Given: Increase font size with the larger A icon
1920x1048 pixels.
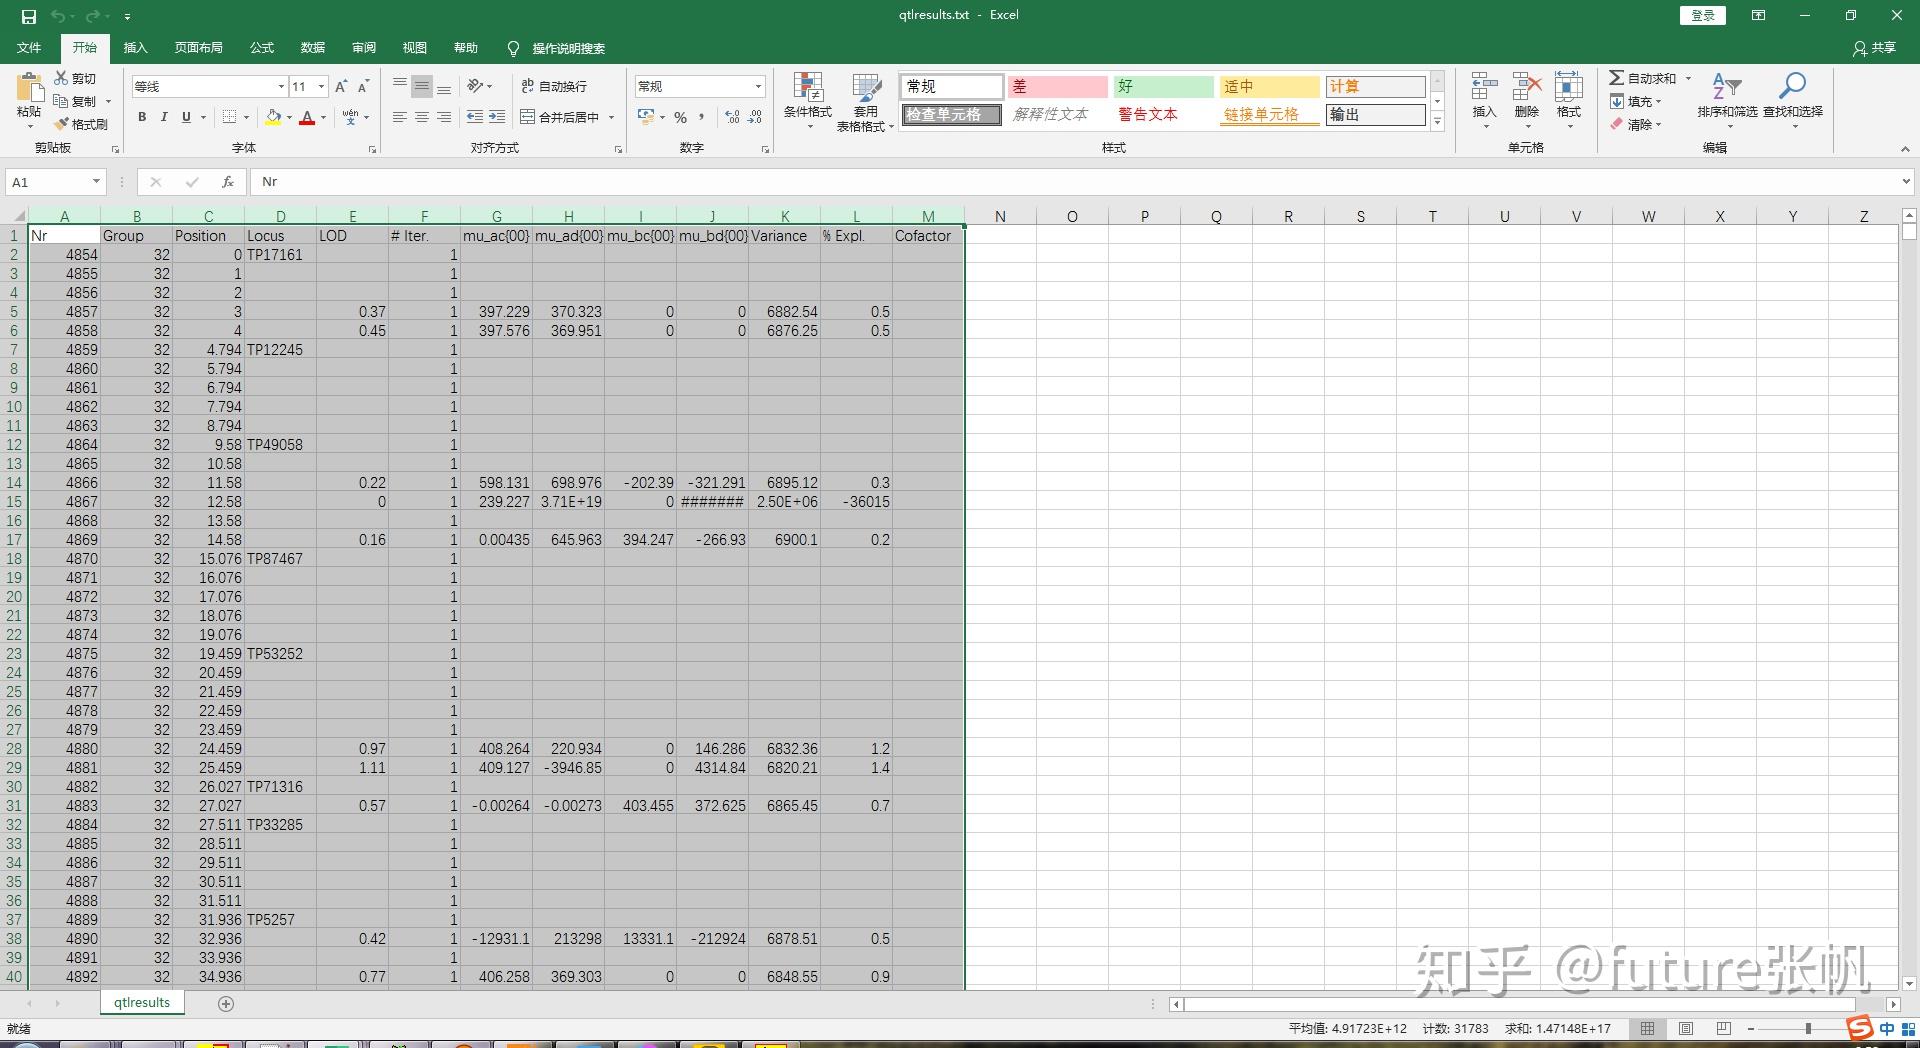Looking at the screenshot, I should (341, 87).
